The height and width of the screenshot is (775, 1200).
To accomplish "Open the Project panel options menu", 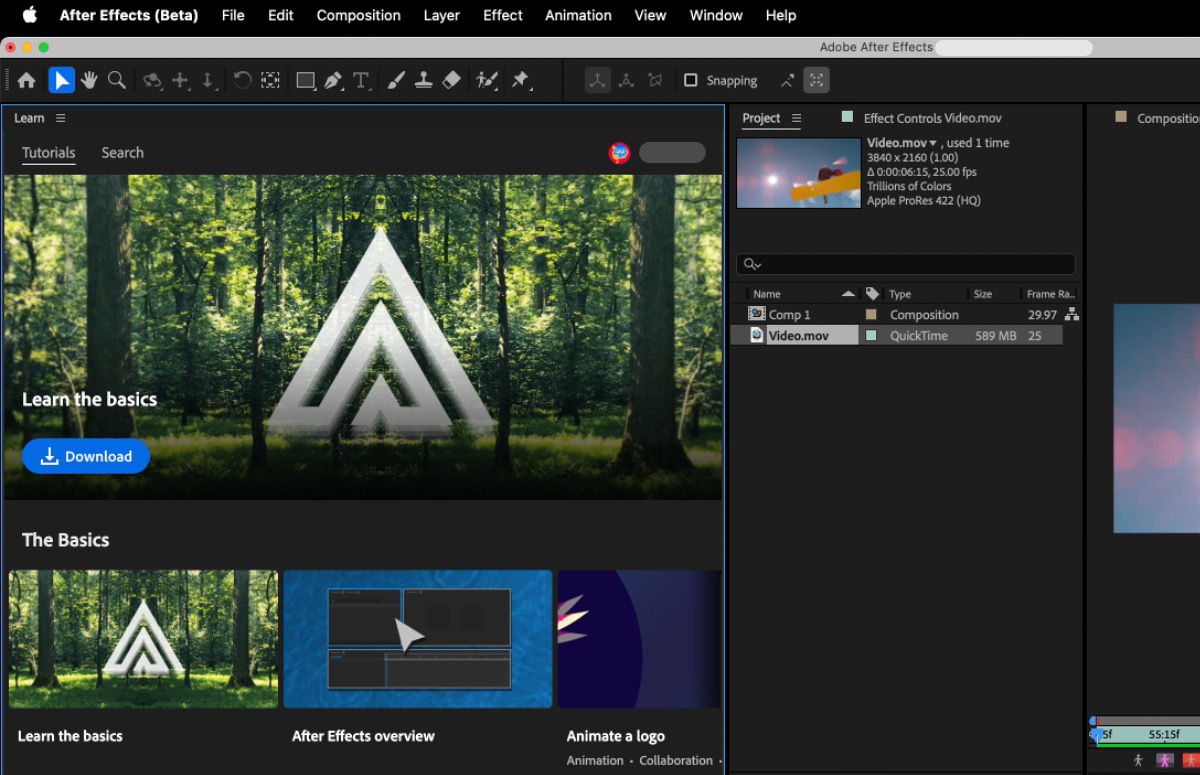I will tap(797, 118).
